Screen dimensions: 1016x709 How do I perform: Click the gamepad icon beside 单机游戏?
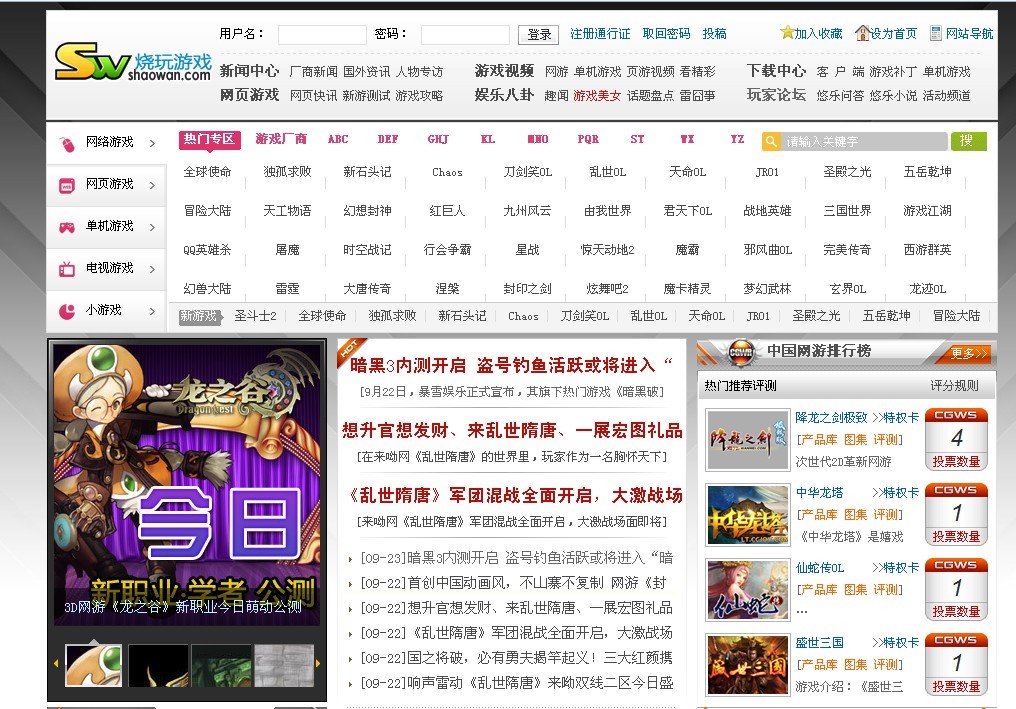(x=67, y=227)
